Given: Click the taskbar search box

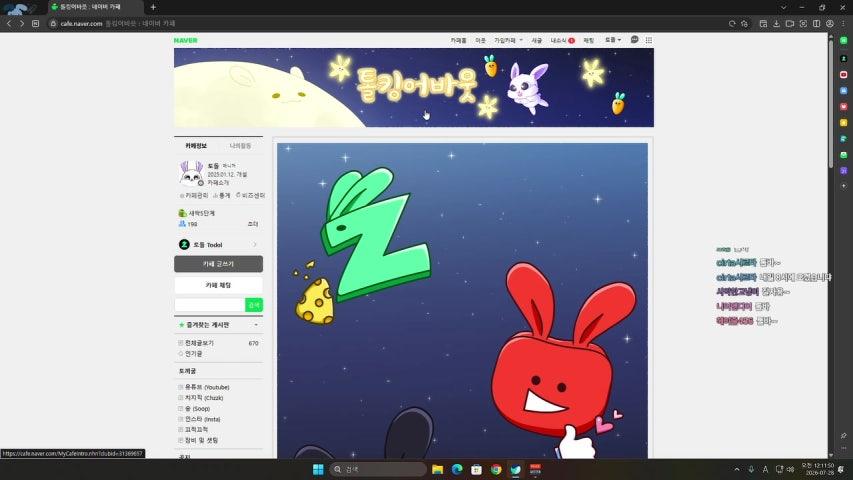Looking at the screenshot, I should point(378,469).
